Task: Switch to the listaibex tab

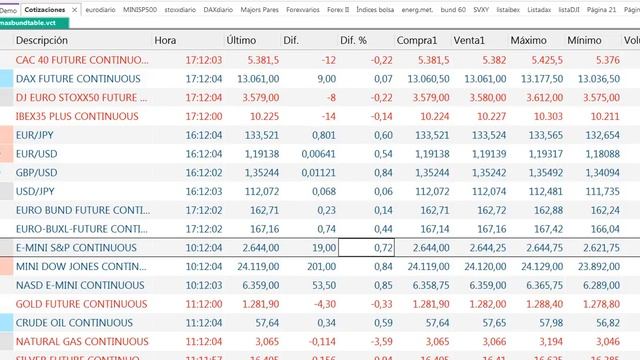Action: point(508,9)
